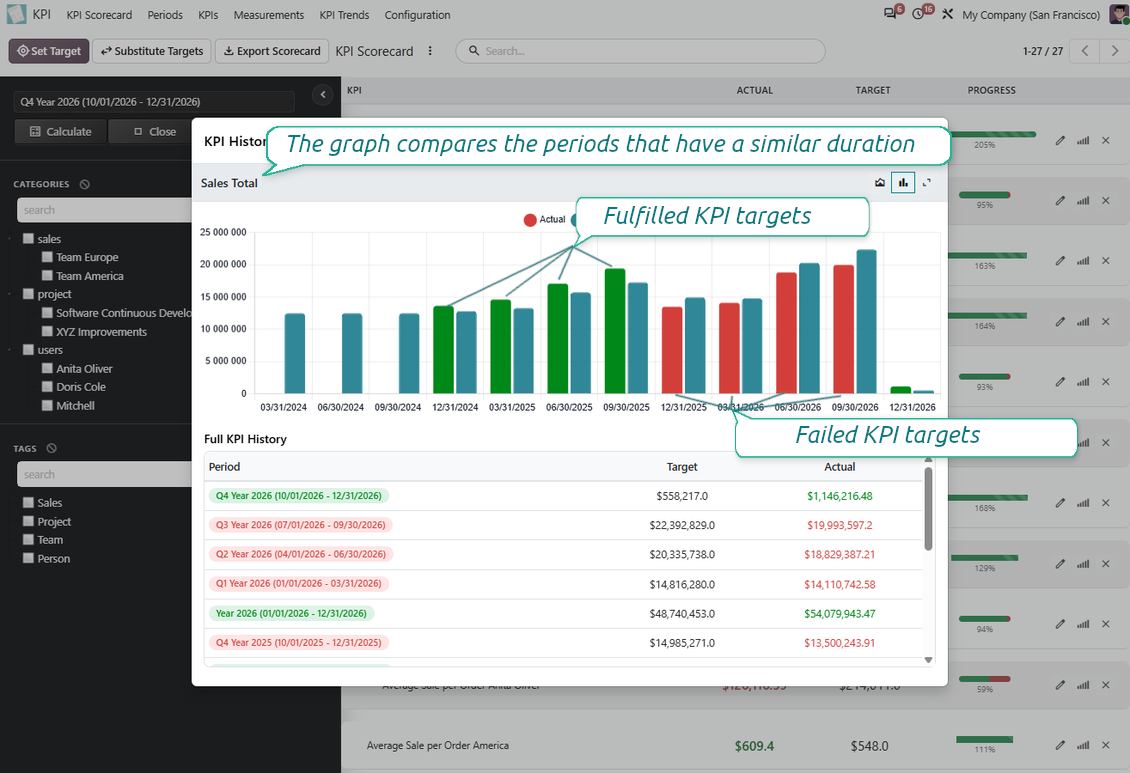Viewport: 1130px width, 773px height.
Task: Check the Person tag checkbox
Action: click(29, 558)
